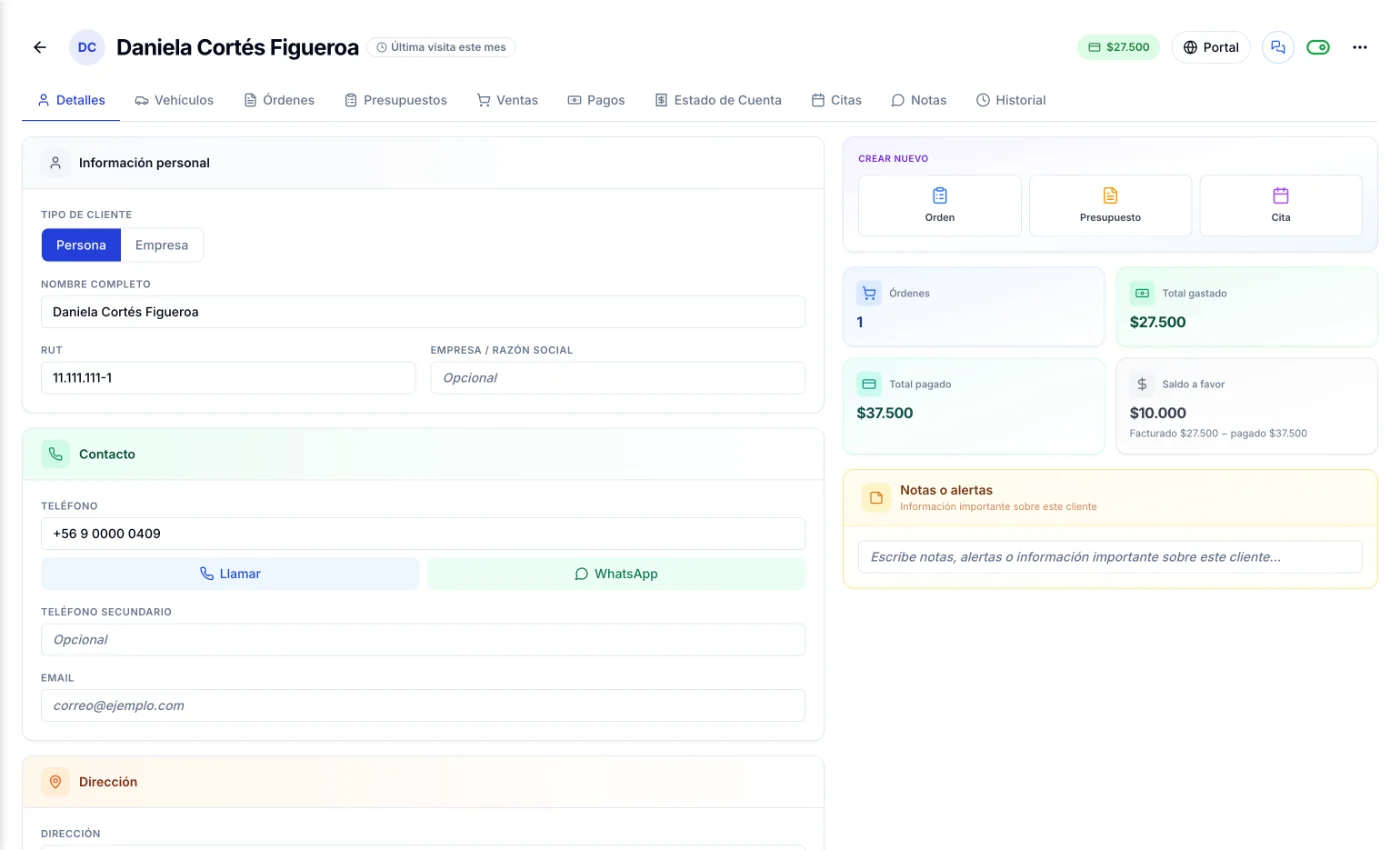Create a new Orden

(x=940, y=206)
